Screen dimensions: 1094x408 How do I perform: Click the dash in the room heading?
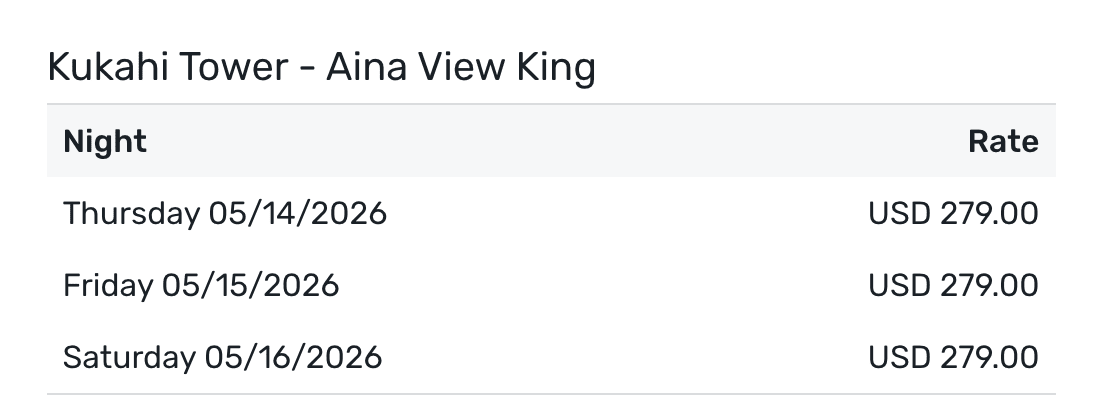[x=309, y=70]
